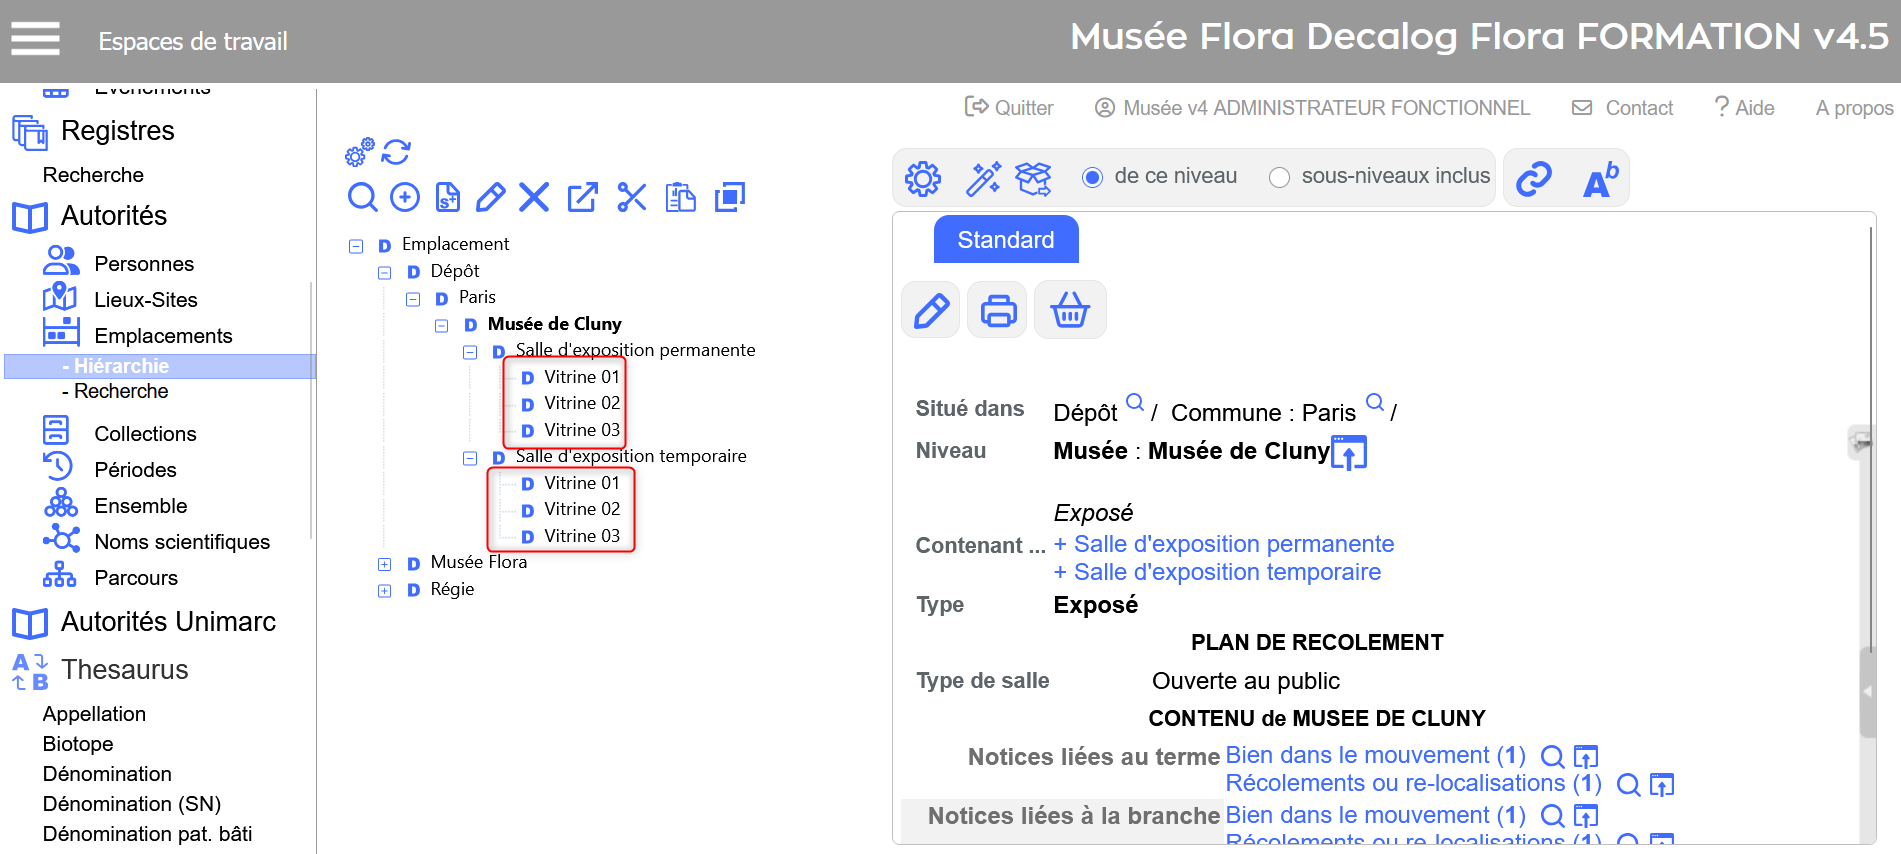Click the scissors cut icon

[x=631, y=197]
